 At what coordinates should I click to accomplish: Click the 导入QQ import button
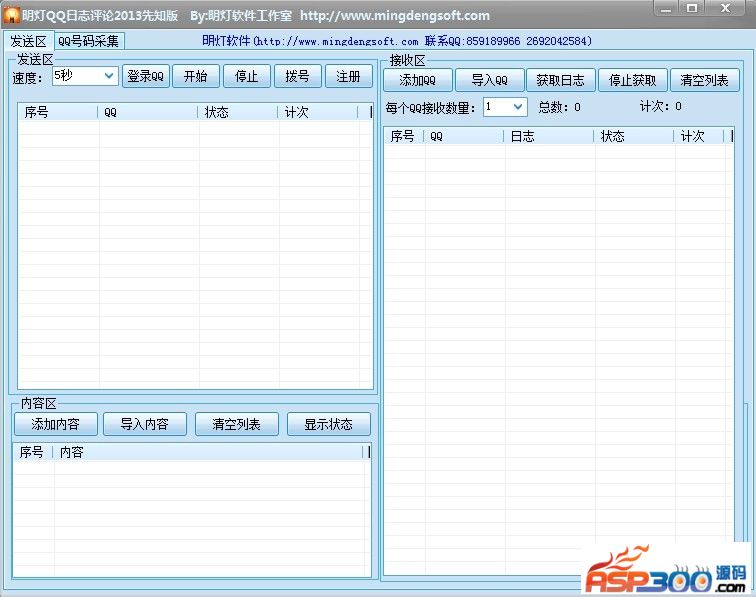(489, 80)
